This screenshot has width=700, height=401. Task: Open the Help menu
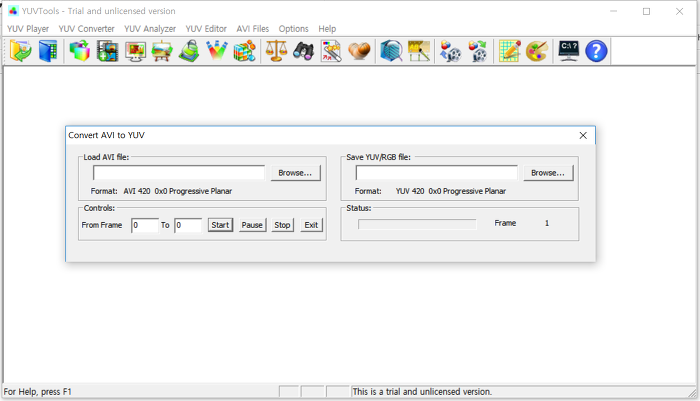[x=327, y=29]
